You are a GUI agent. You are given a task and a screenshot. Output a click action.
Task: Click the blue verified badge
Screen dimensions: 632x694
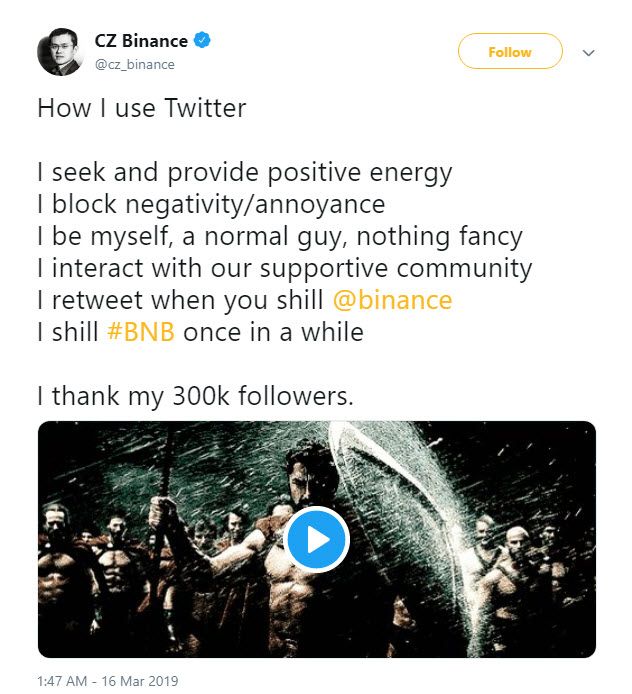click(x=203, y=41)
